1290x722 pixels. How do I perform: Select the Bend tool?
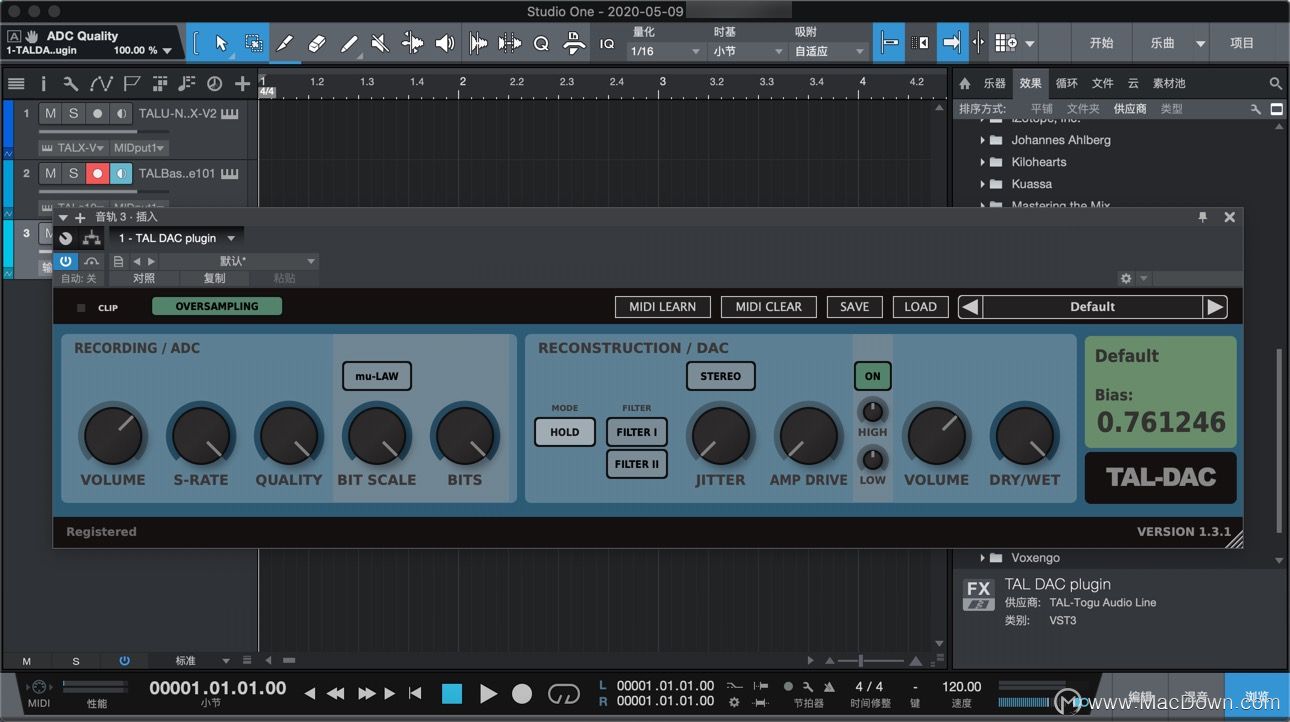pyautogui.click(x=412, y=43)
